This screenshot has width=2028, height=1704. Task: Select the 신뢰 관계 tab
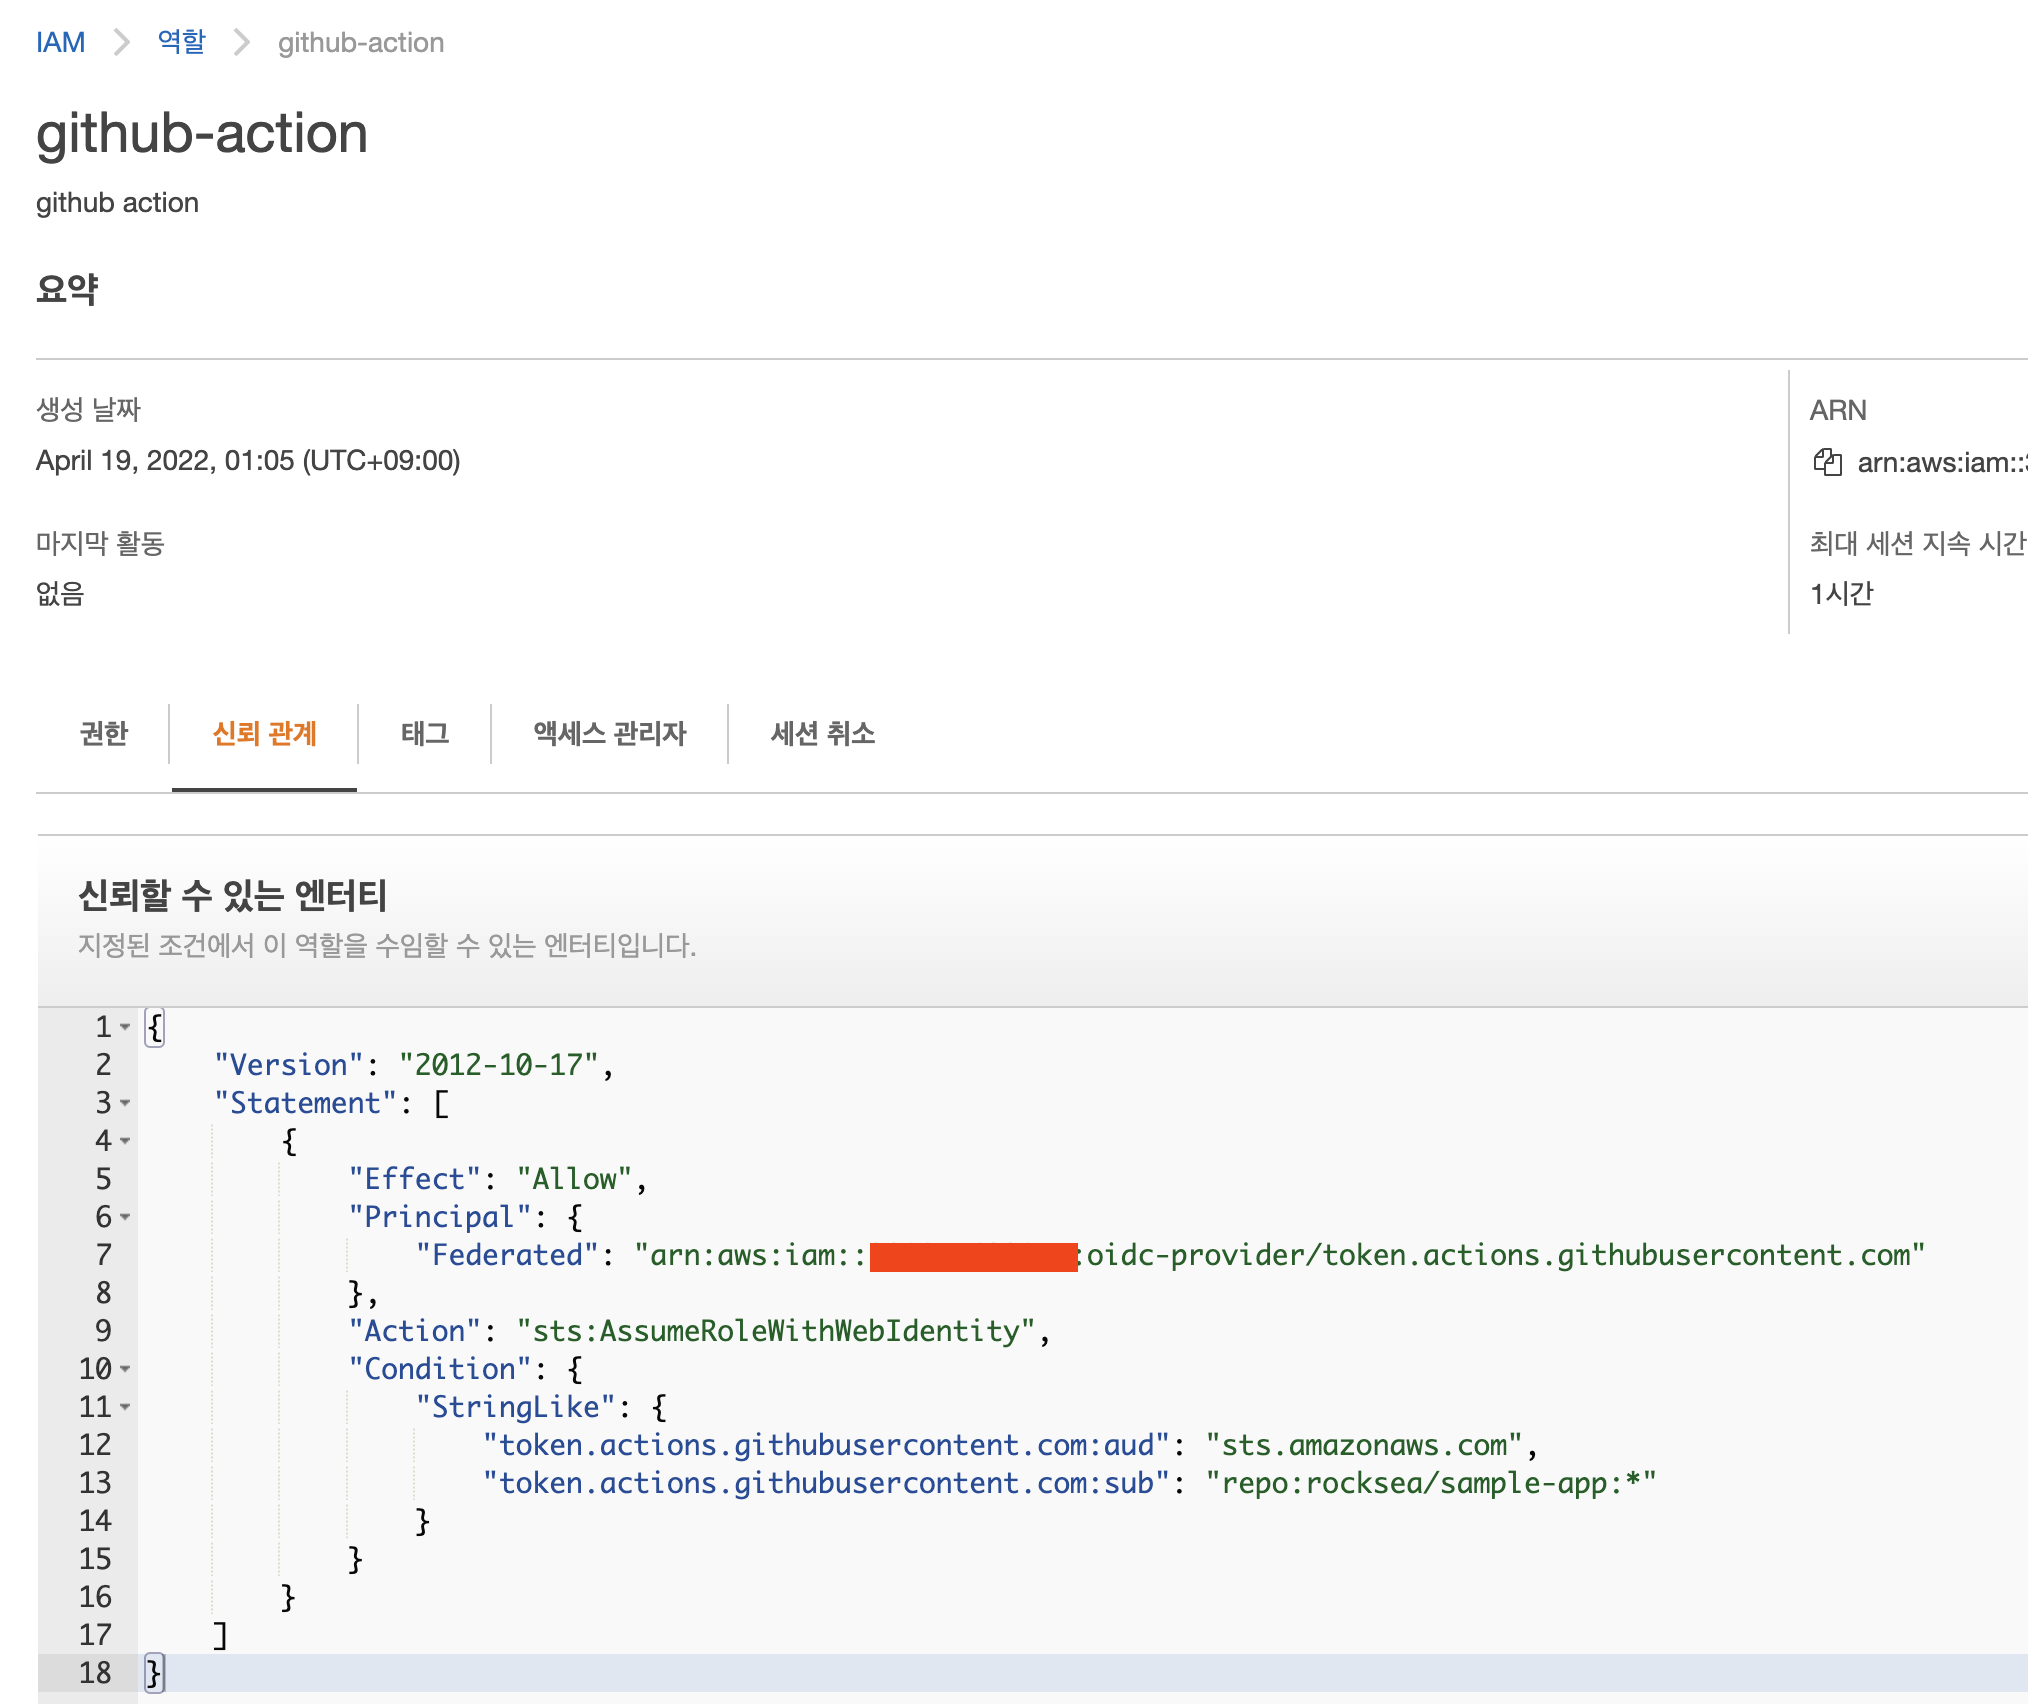point(264,733)
